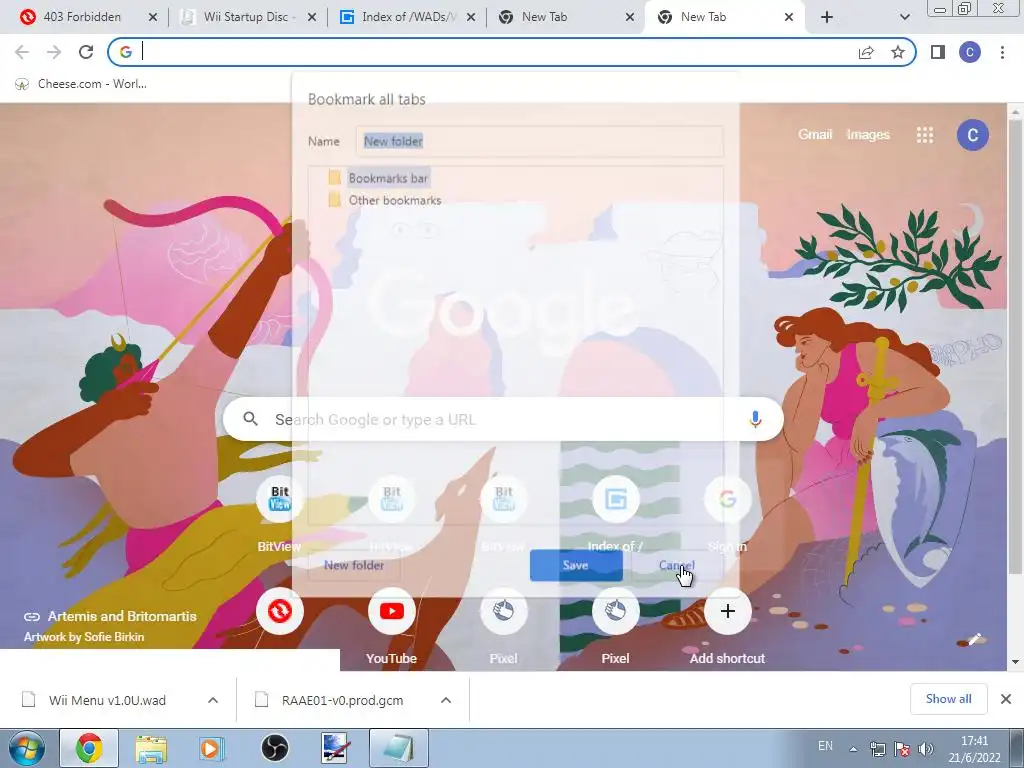1024x768 pixels.
Task: Open the Chrome profile avatar in toolbar
Action: click(970, 52)
